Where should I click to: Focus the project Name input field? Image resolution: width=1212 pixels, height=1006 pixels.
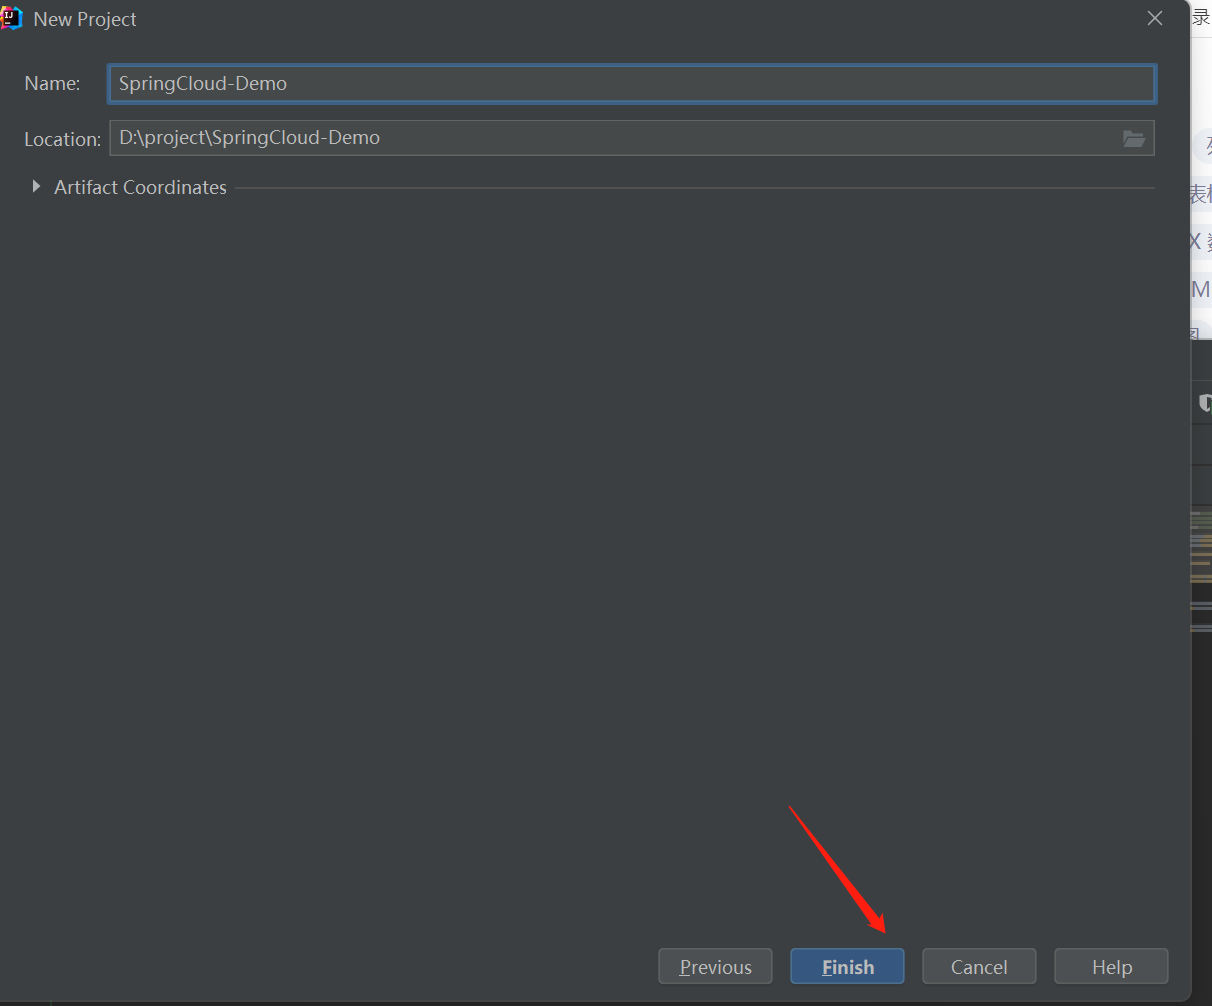coord(632,84)
